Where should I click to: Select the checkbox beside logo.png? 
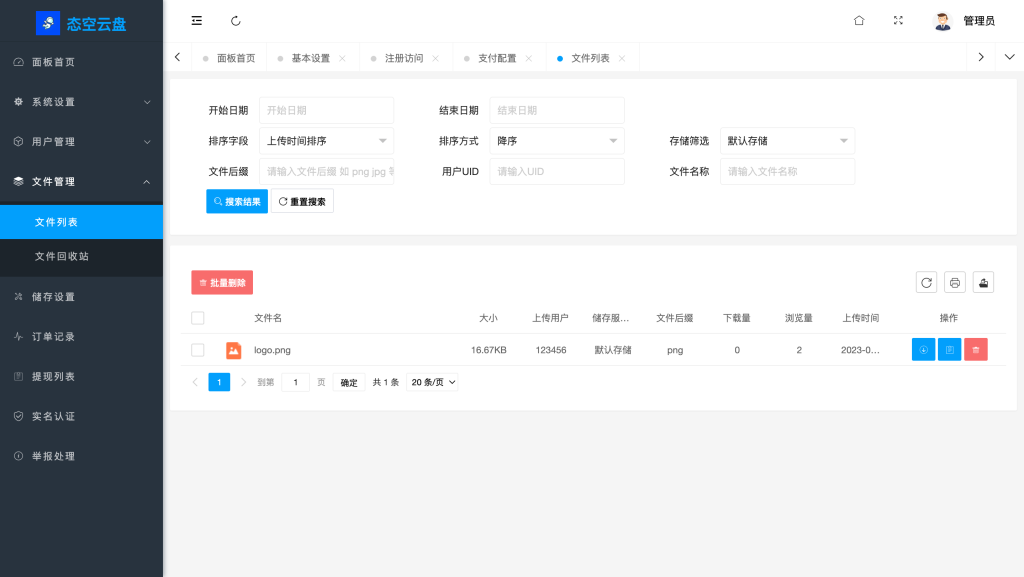(x=197, y=350)
